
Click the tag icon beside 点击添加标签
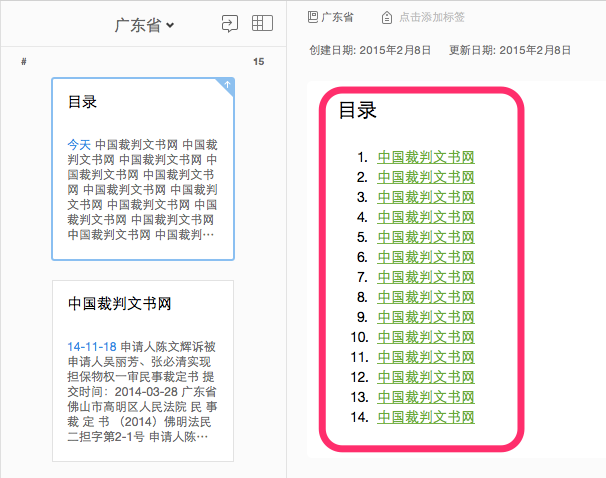click(x=386, y=17)
